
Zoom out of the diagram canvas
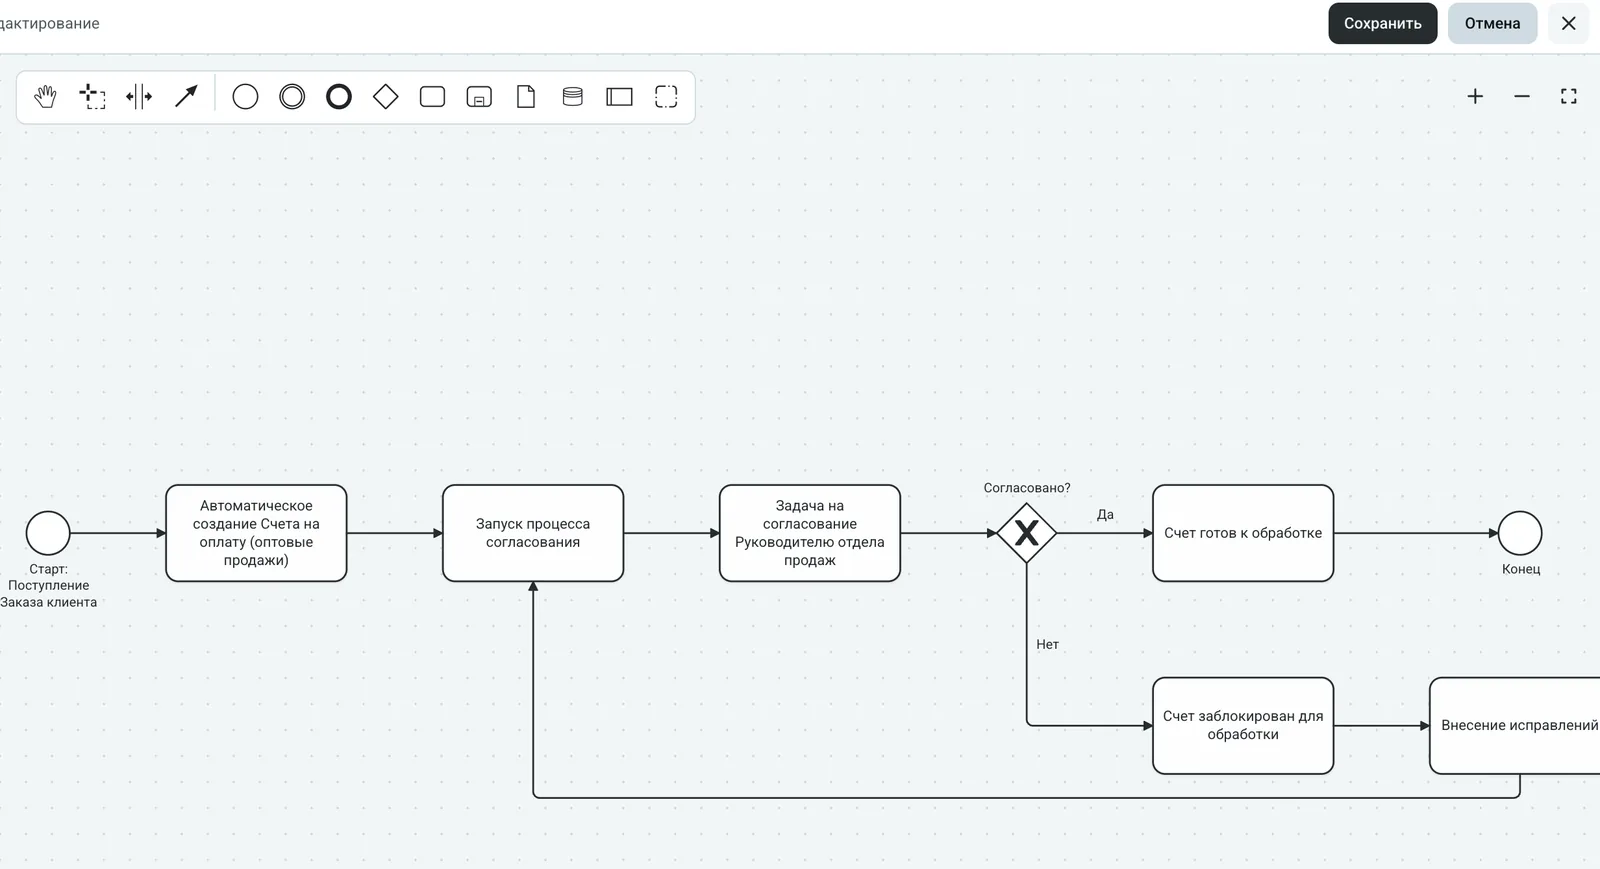tap(1522, 97)
